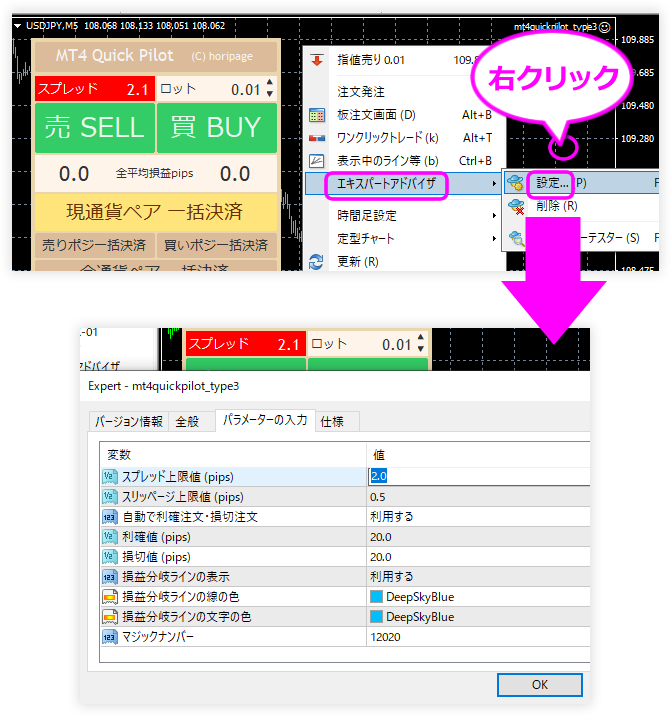Open the 損益分岐ラインの線の色 DeepSkyBlue value
671x716 pixels.
click(478, 597)
